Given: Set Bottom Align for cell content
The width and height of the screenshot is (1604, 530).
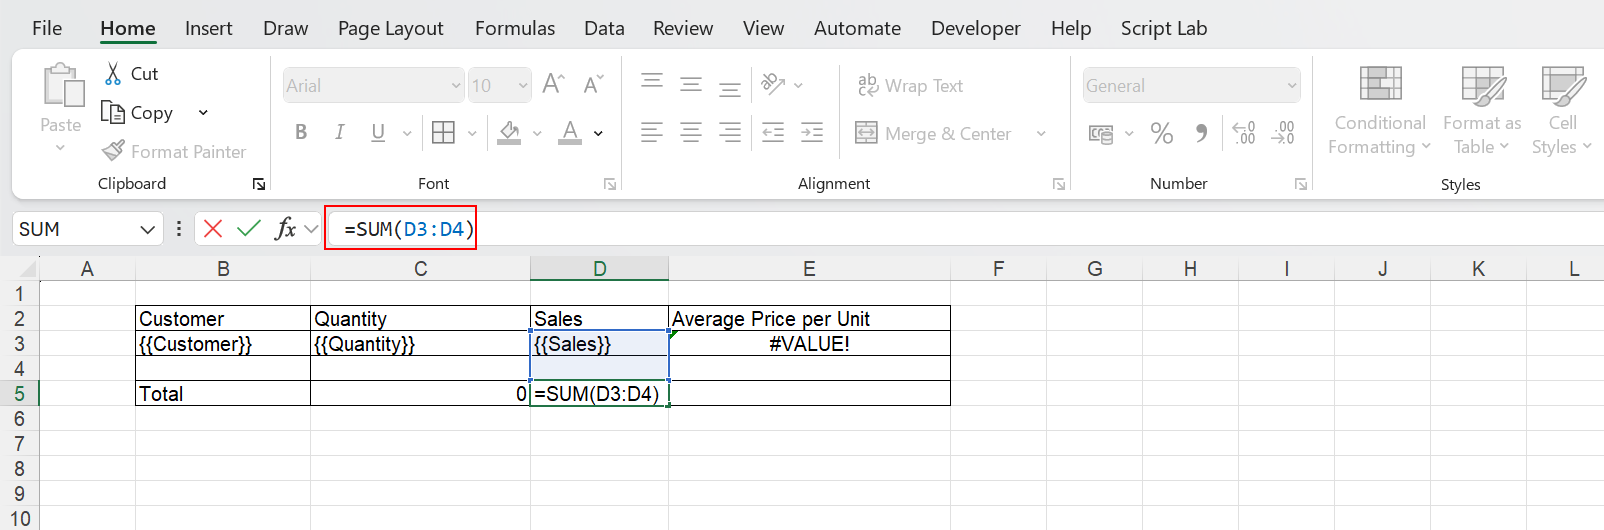Looking at the screenshot, I should coord(730,87).
